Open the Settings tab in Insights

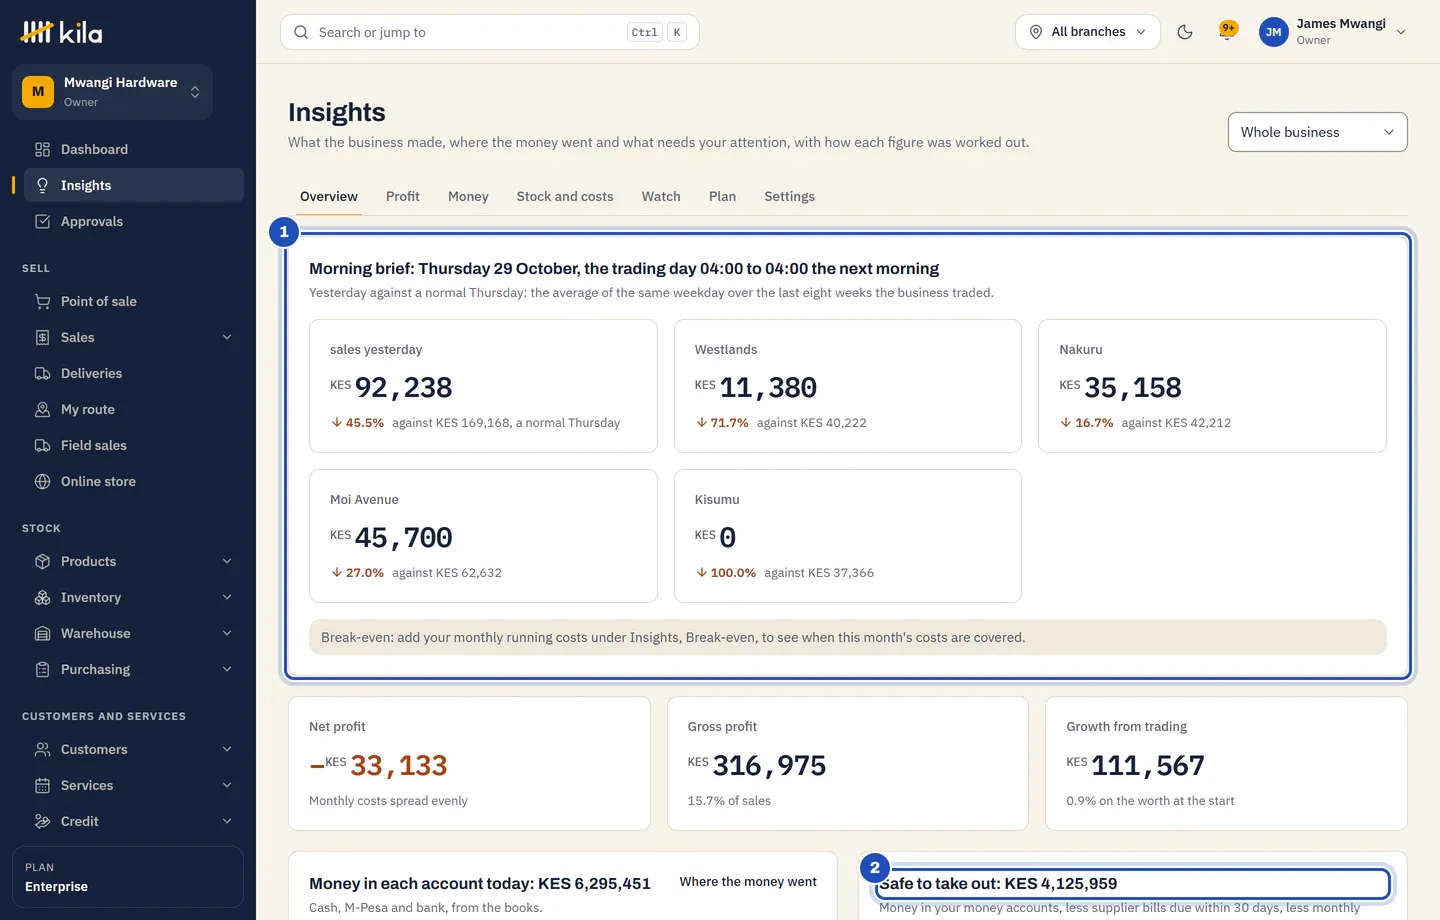tap(789, 196)
